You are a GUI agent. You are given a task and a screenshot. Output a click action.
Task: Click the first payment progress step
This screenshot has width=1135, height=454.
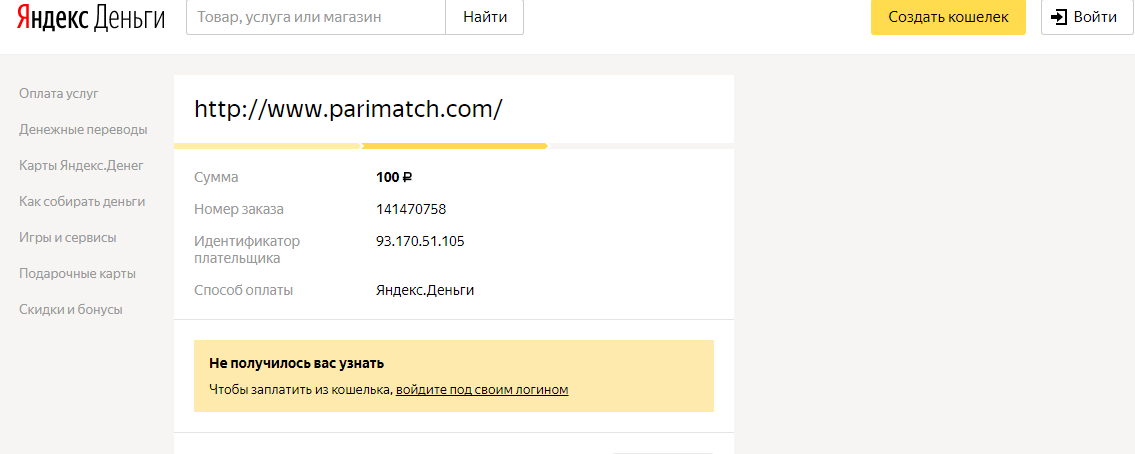click(x=267, y=146)
